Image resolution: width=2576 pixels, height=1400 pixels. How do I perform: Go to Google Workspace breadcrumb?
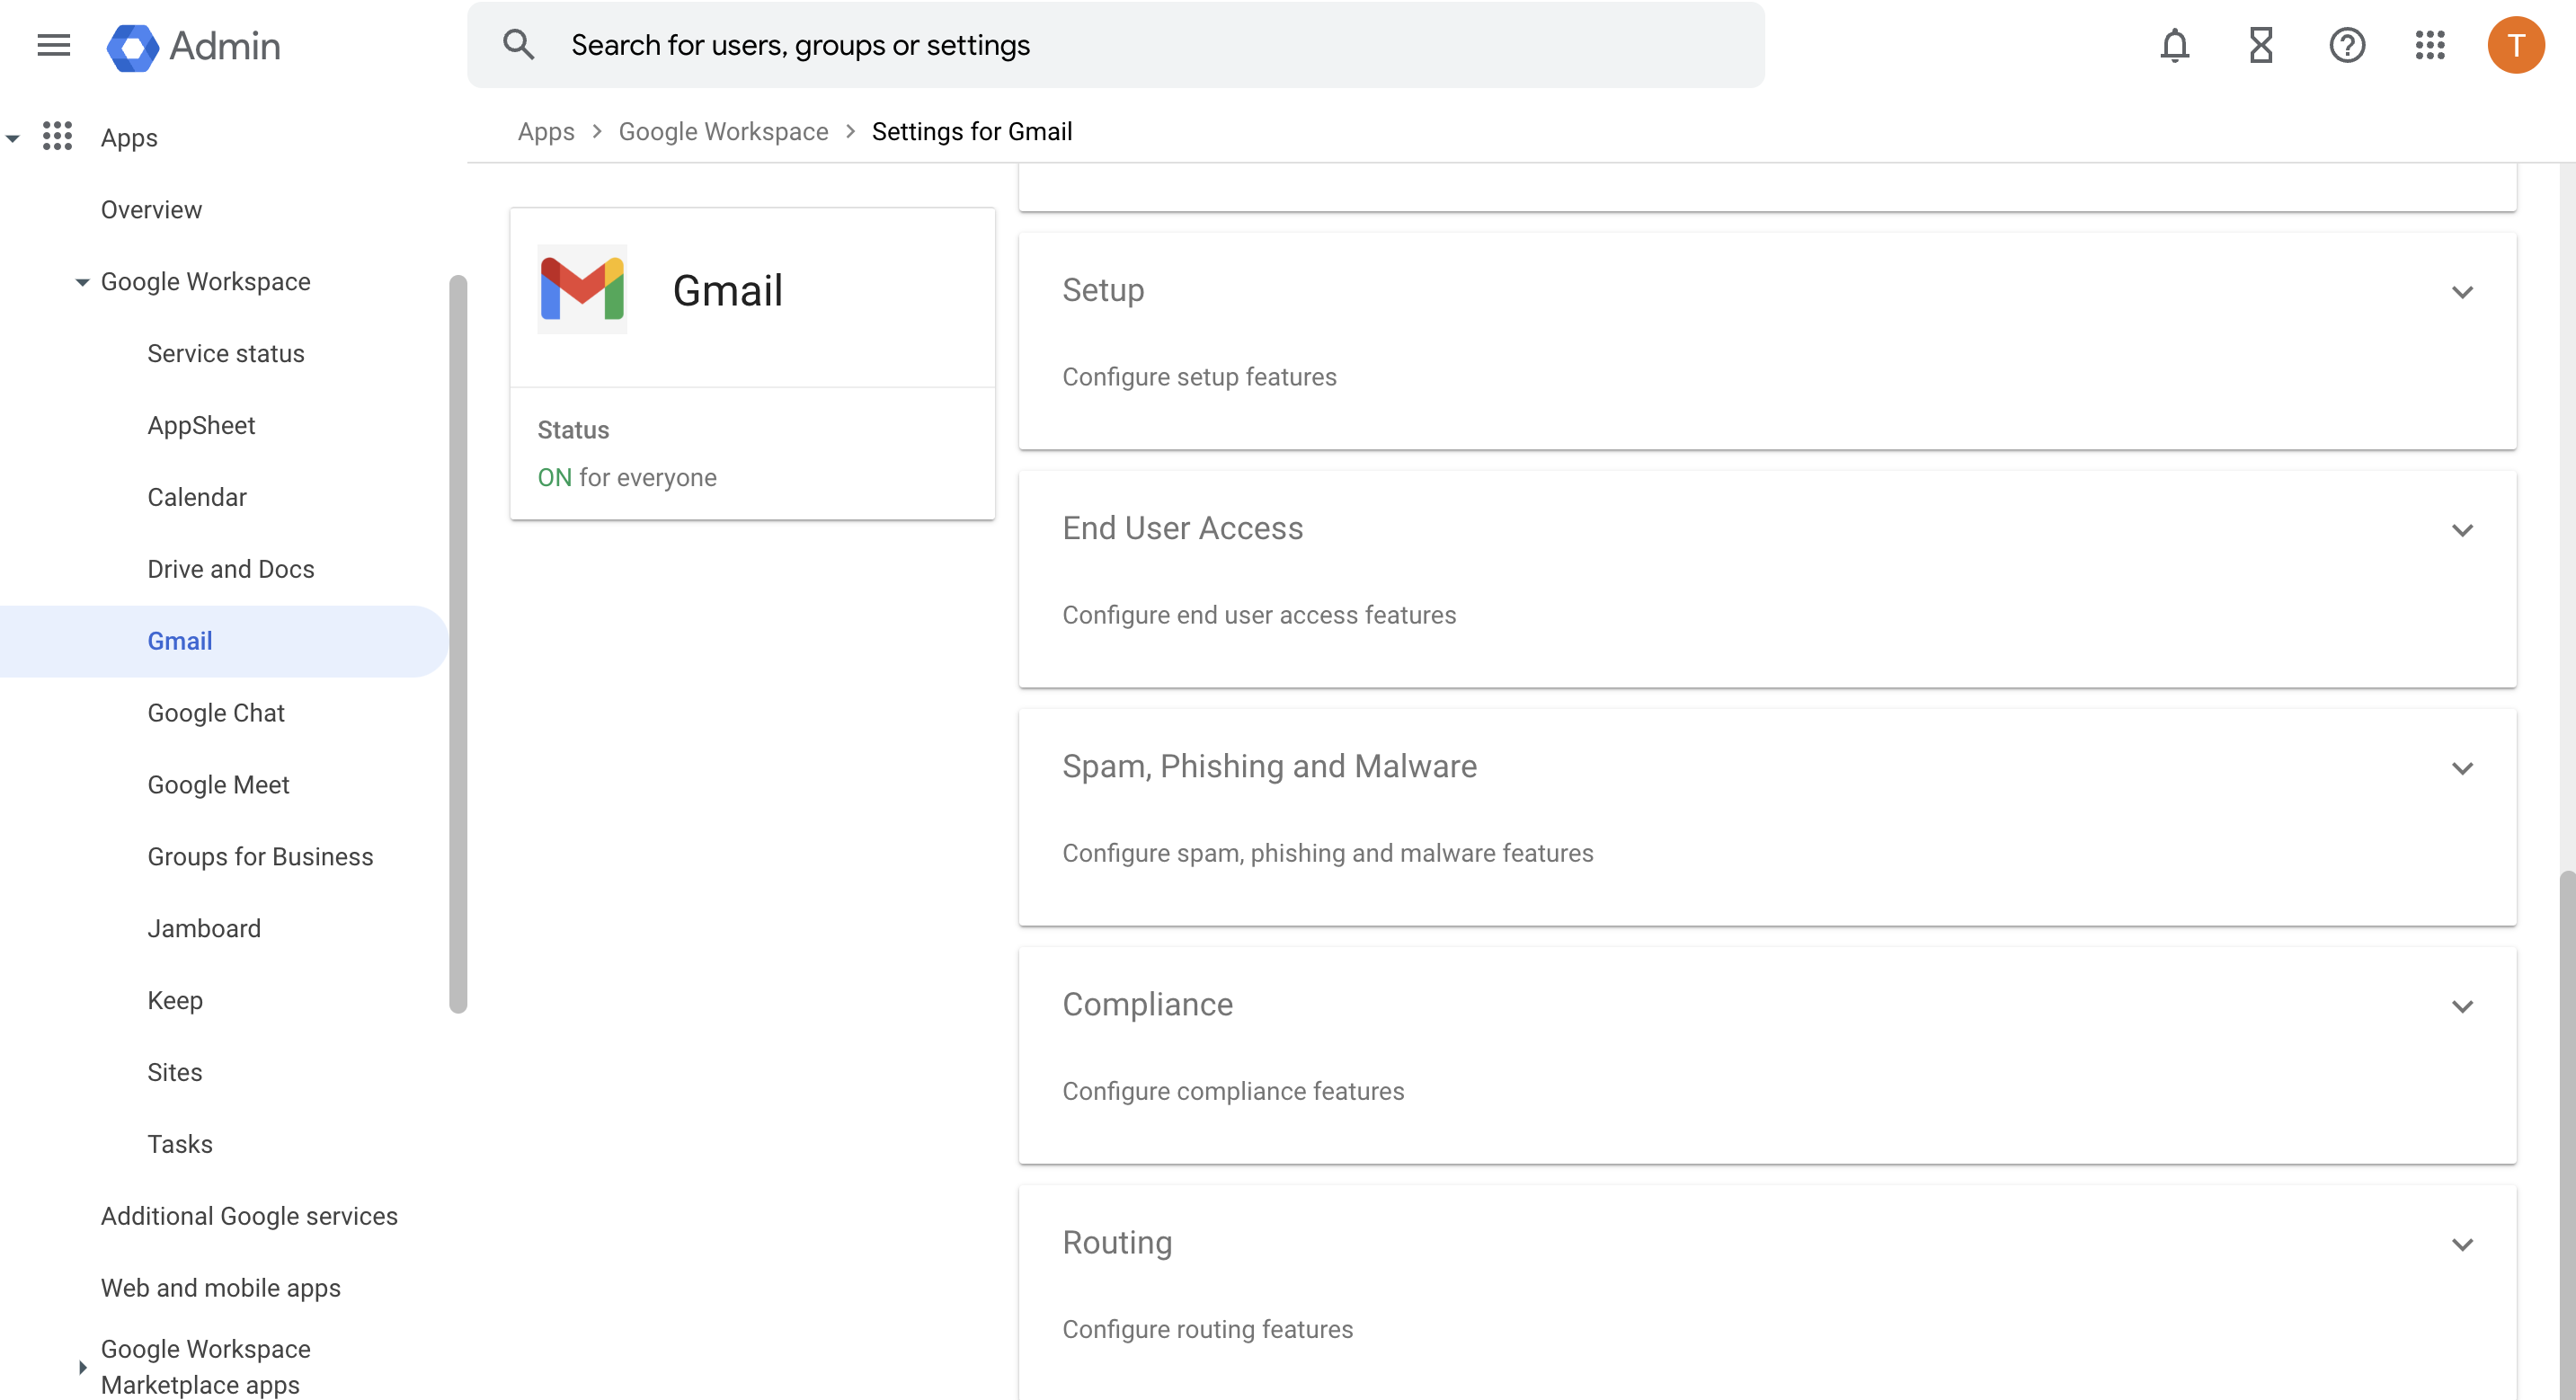(723, 131)
